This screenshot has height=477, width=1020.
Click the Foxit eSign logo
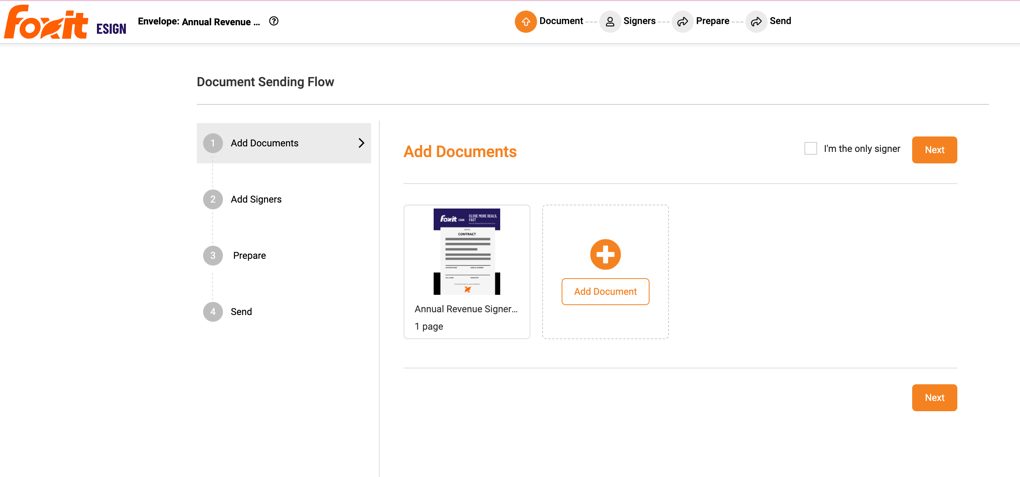click(65, 22)
